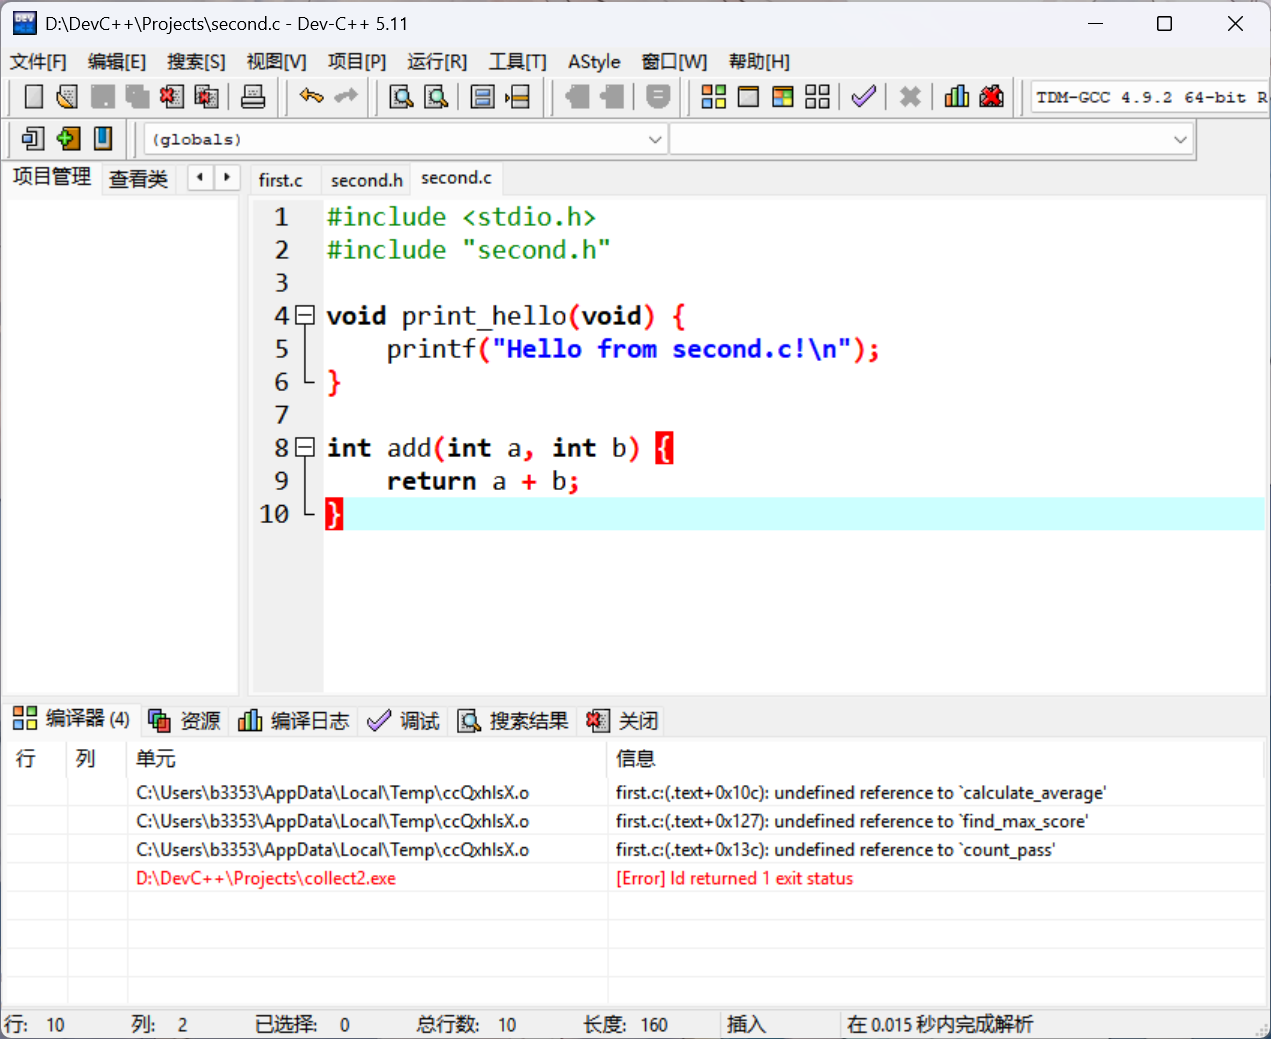Switch to the 调试 bottom tab

(x=404, y=720)
